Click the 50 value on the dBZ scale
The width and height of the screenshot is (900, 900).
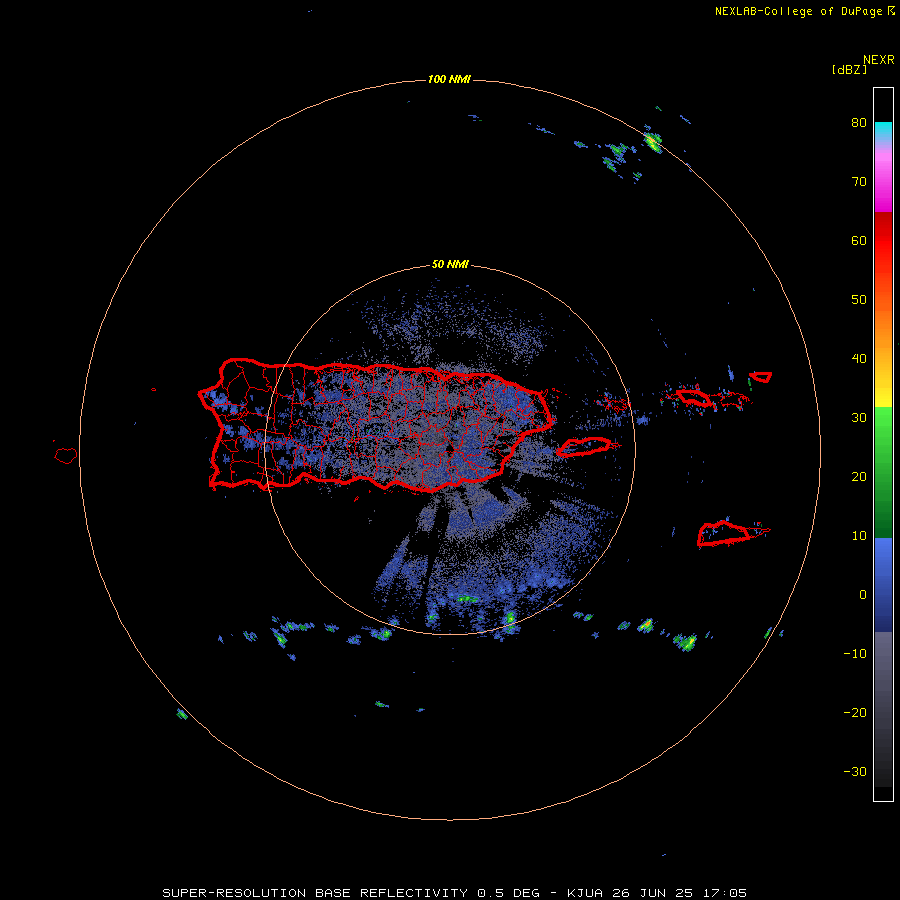[859, 300]
